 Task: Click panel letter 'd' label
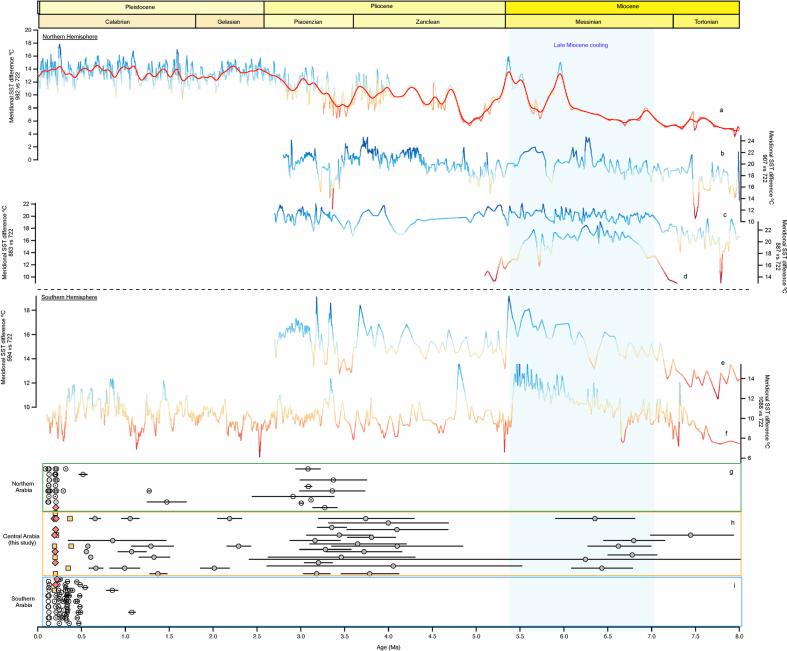[x=685, y=277]
